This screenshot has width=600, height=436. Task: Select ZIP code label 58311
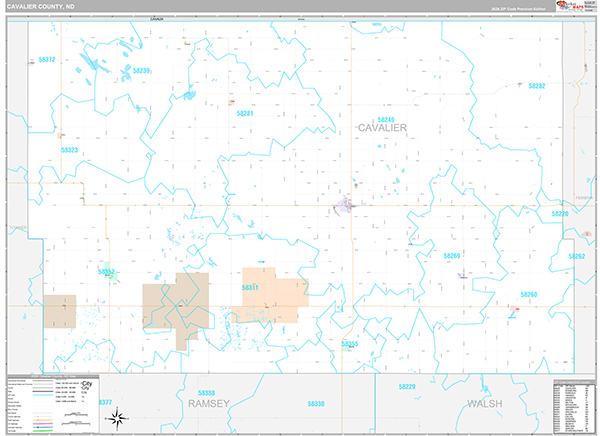pos(250,287)
